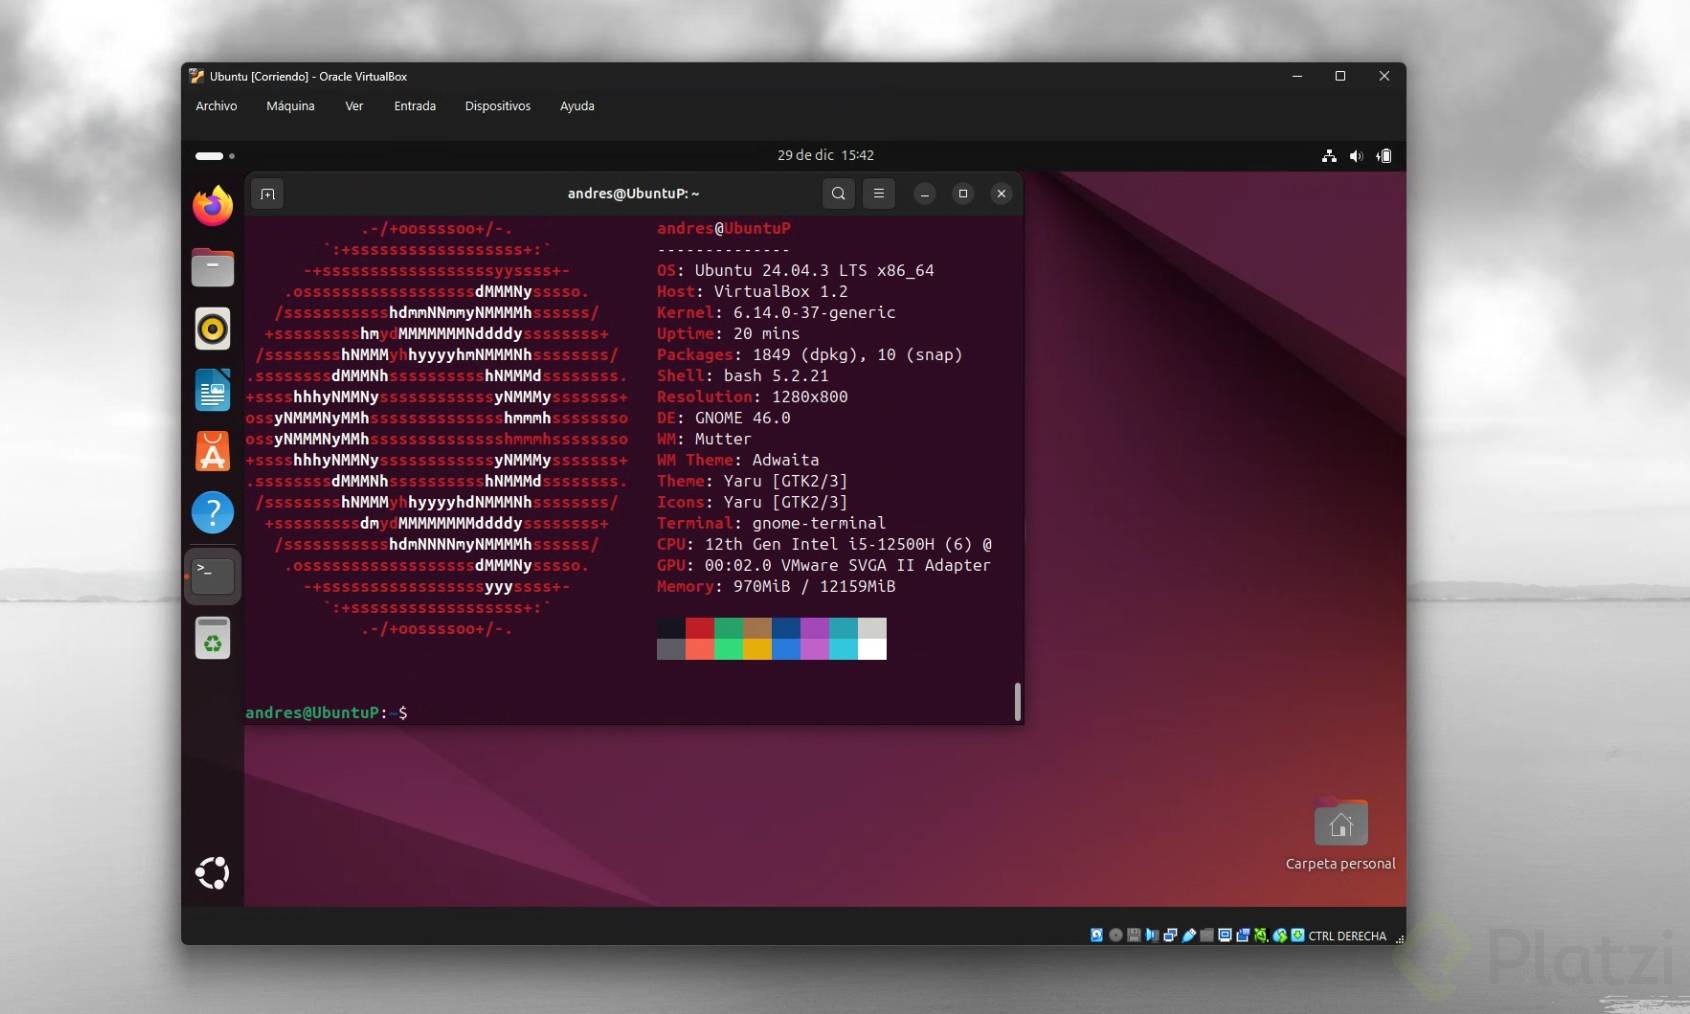Open the Máquina menu
Screen dimensions: 1690x1014
pyautogui.click(x=290, y=106)
